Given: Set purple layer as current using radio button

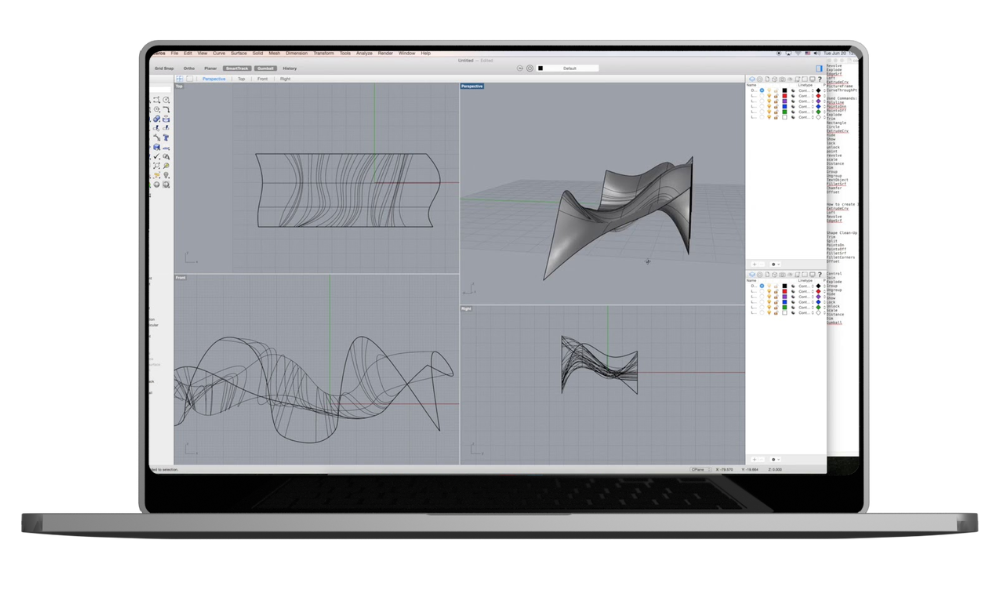Looking at the screenshot, I should (x=761, y=101).
